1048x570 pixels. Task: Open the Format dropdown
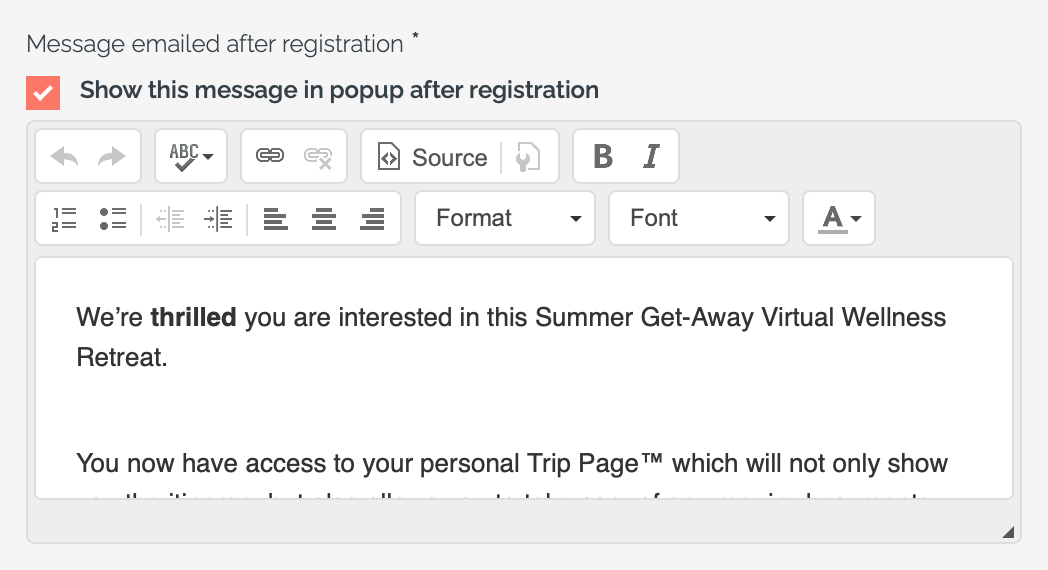505,219
